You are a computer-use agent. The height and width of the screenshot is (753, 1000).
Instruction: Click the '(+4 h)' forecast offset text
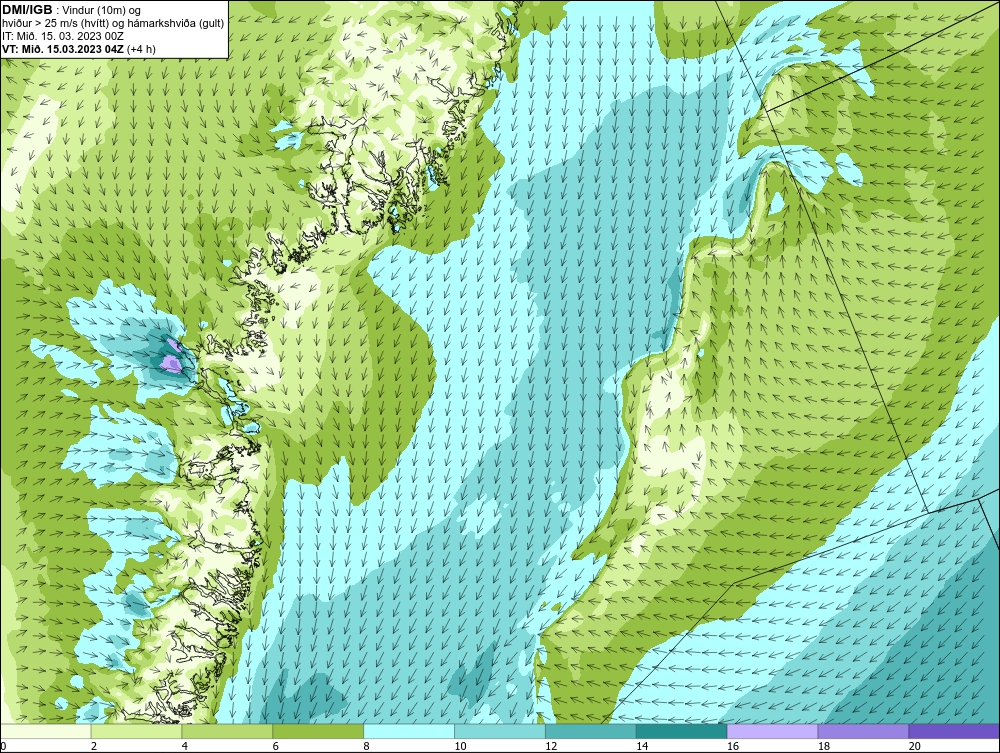[142, 48]
